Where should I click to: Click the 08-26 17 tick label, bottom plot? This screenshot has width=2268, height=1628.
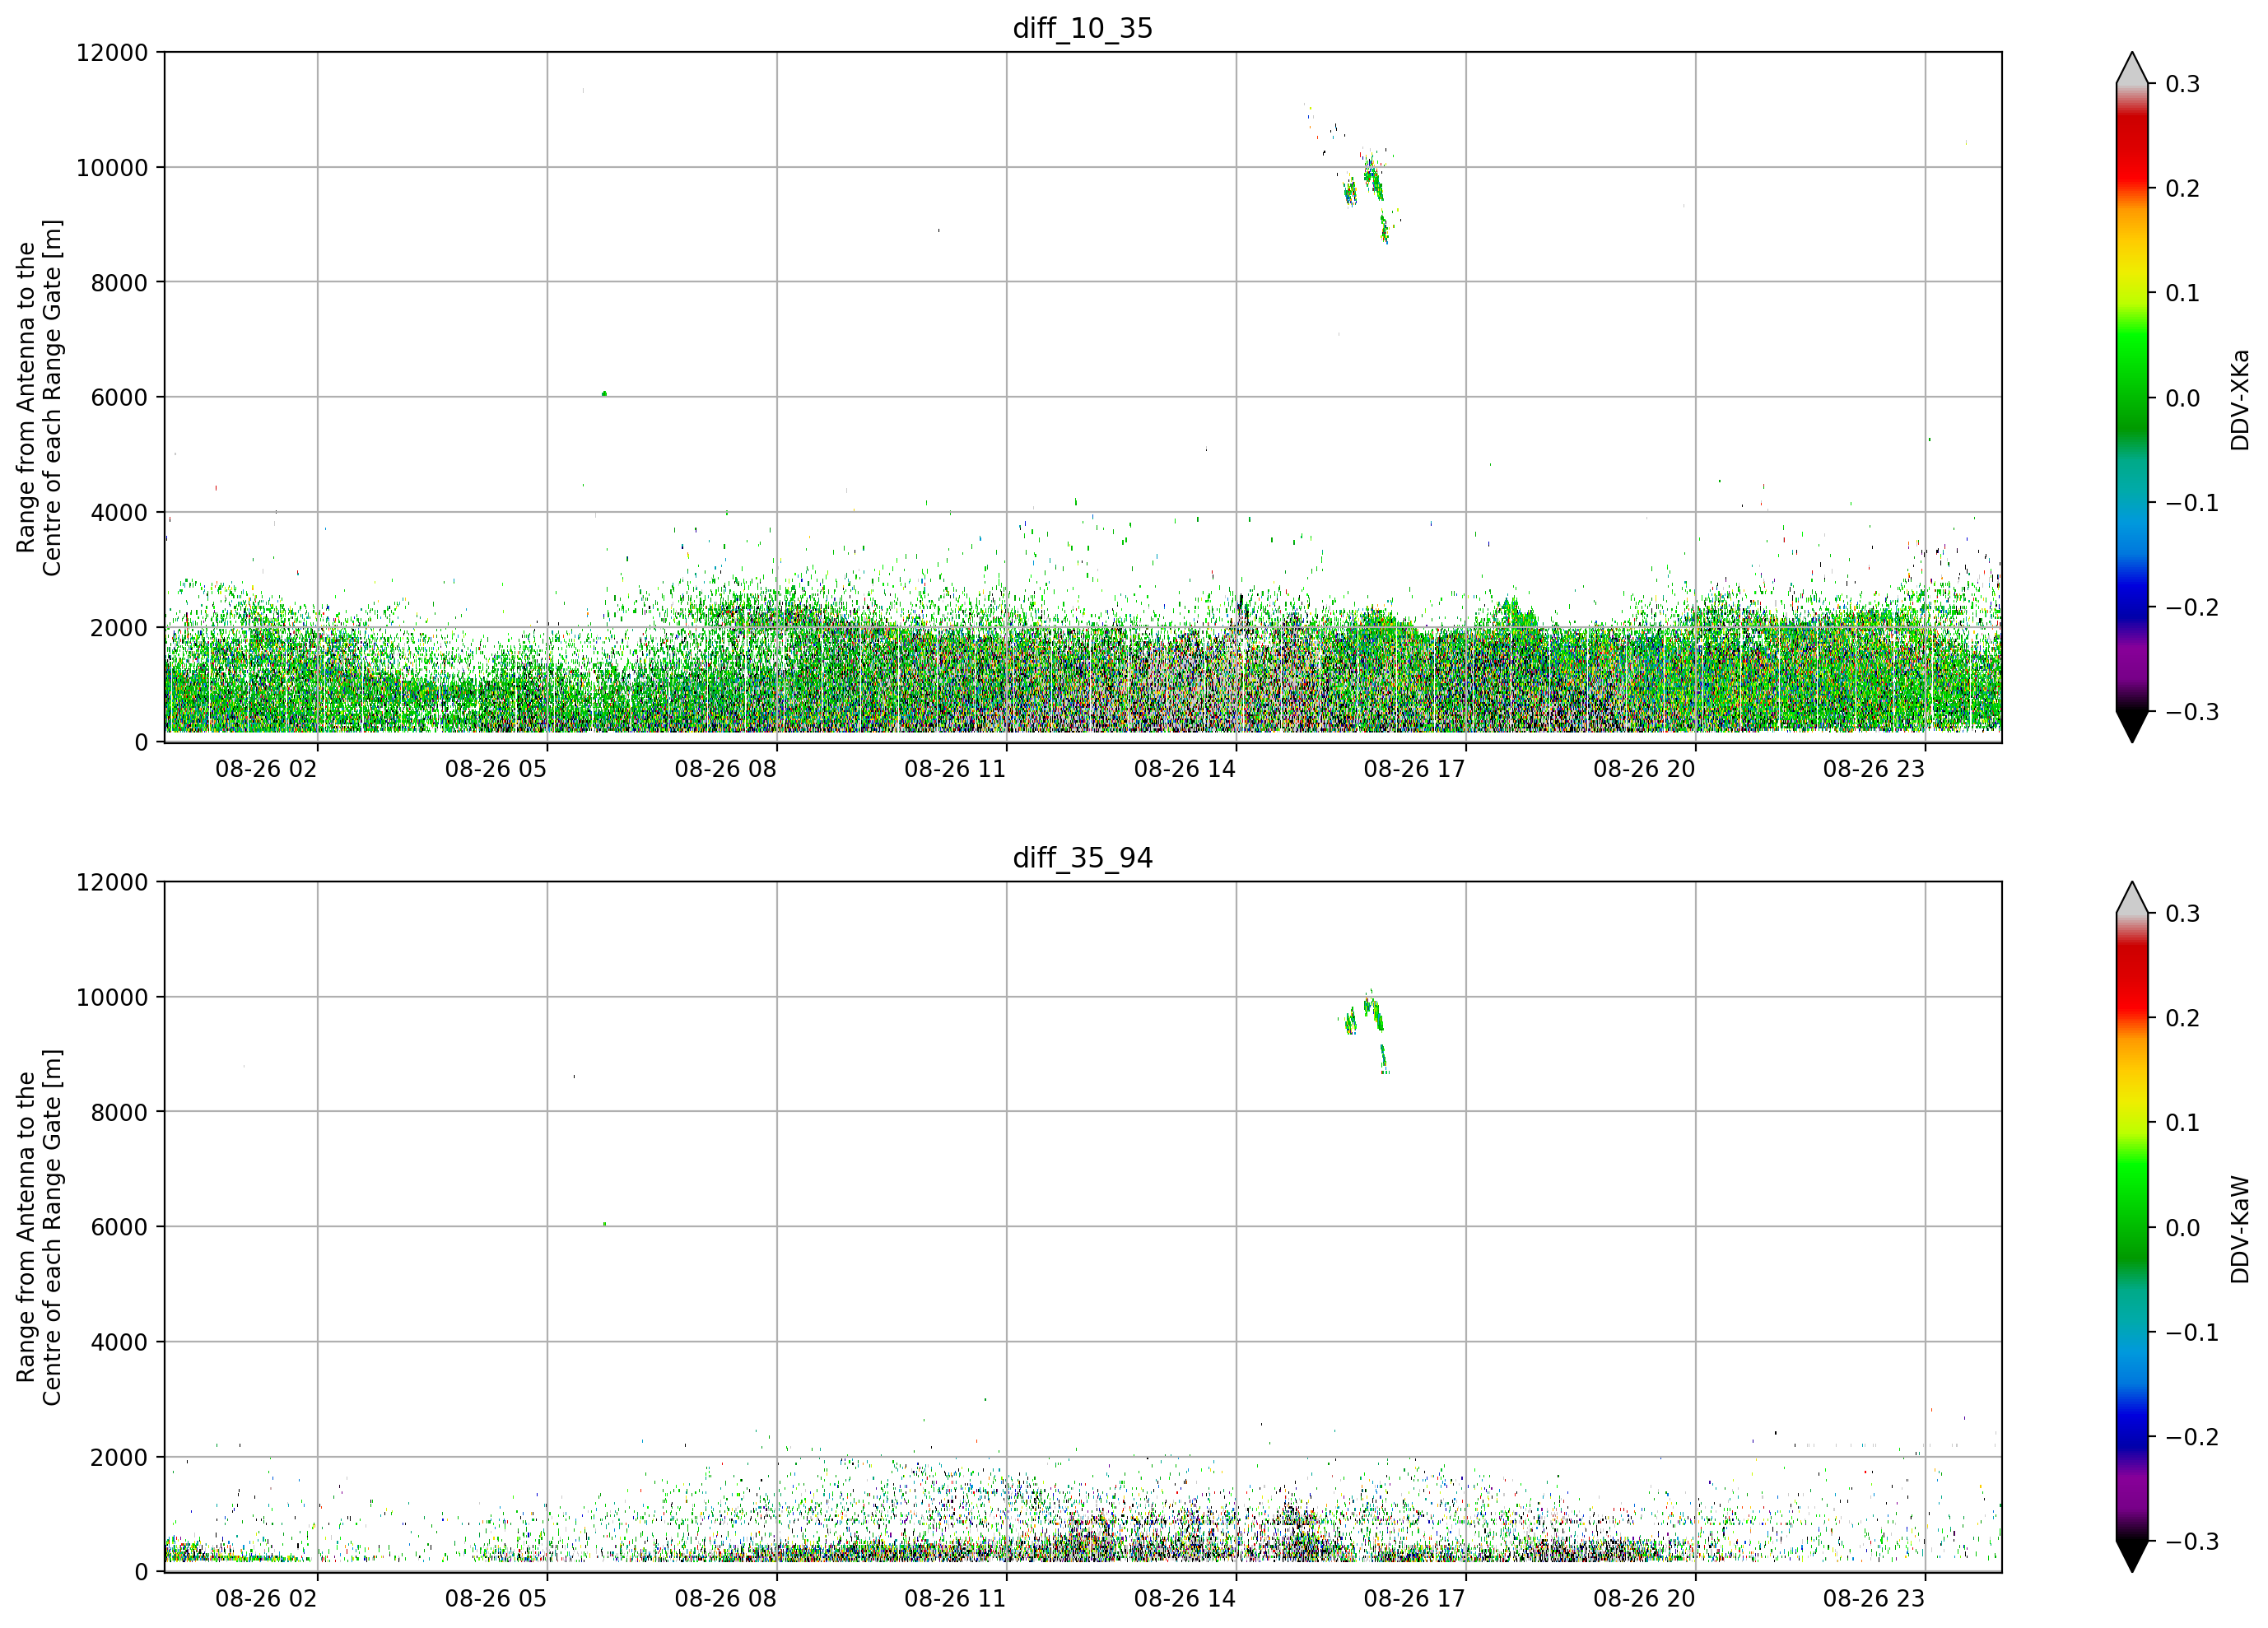tap(1414, 1599)
